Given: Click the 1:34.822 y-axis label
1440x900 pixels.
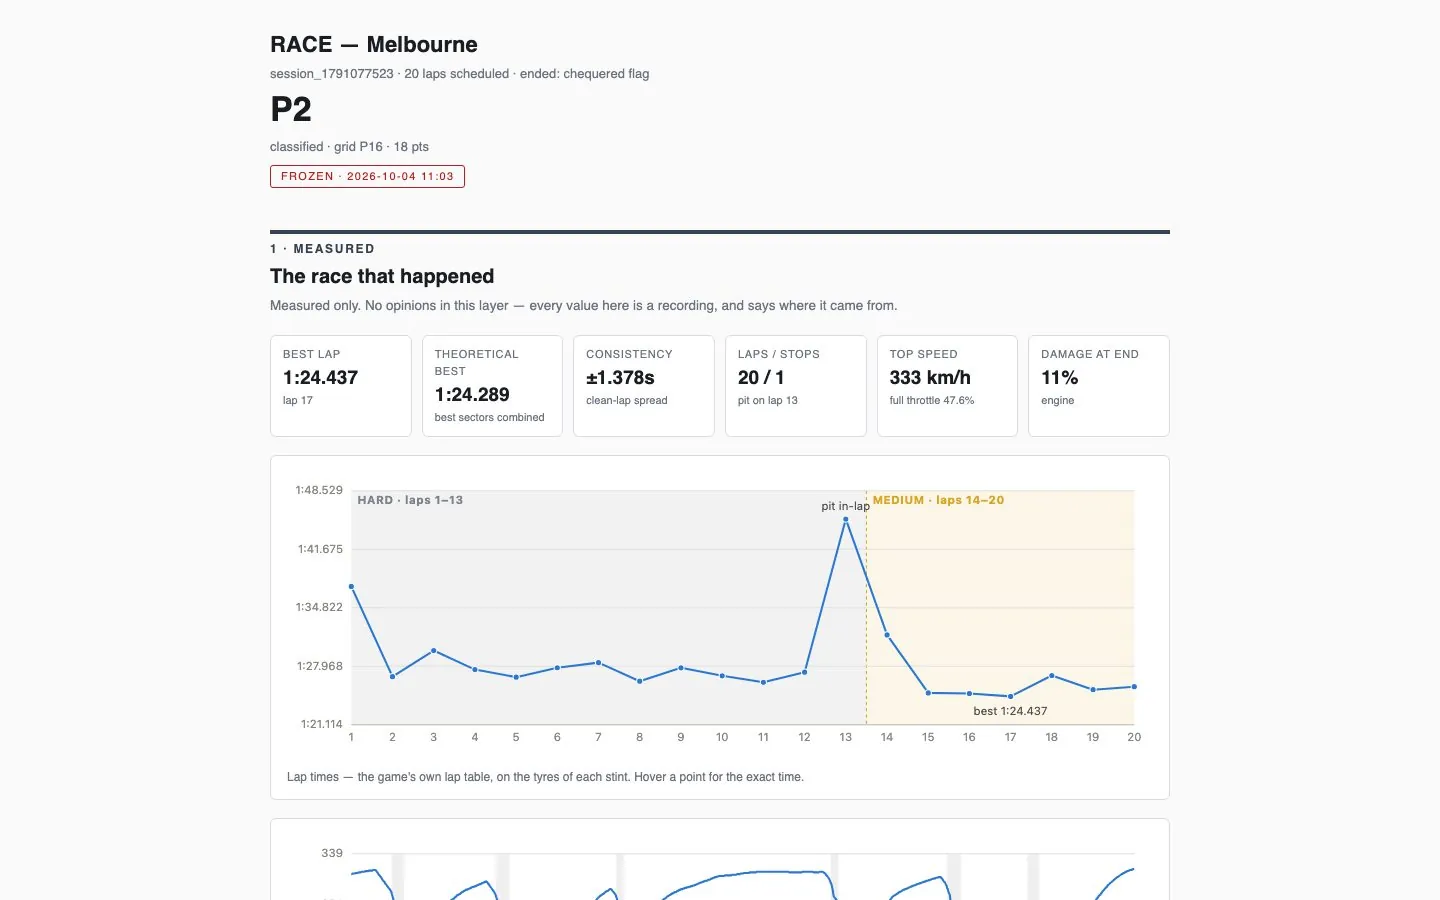Looking at the screenshot, I should pos(319,607).
